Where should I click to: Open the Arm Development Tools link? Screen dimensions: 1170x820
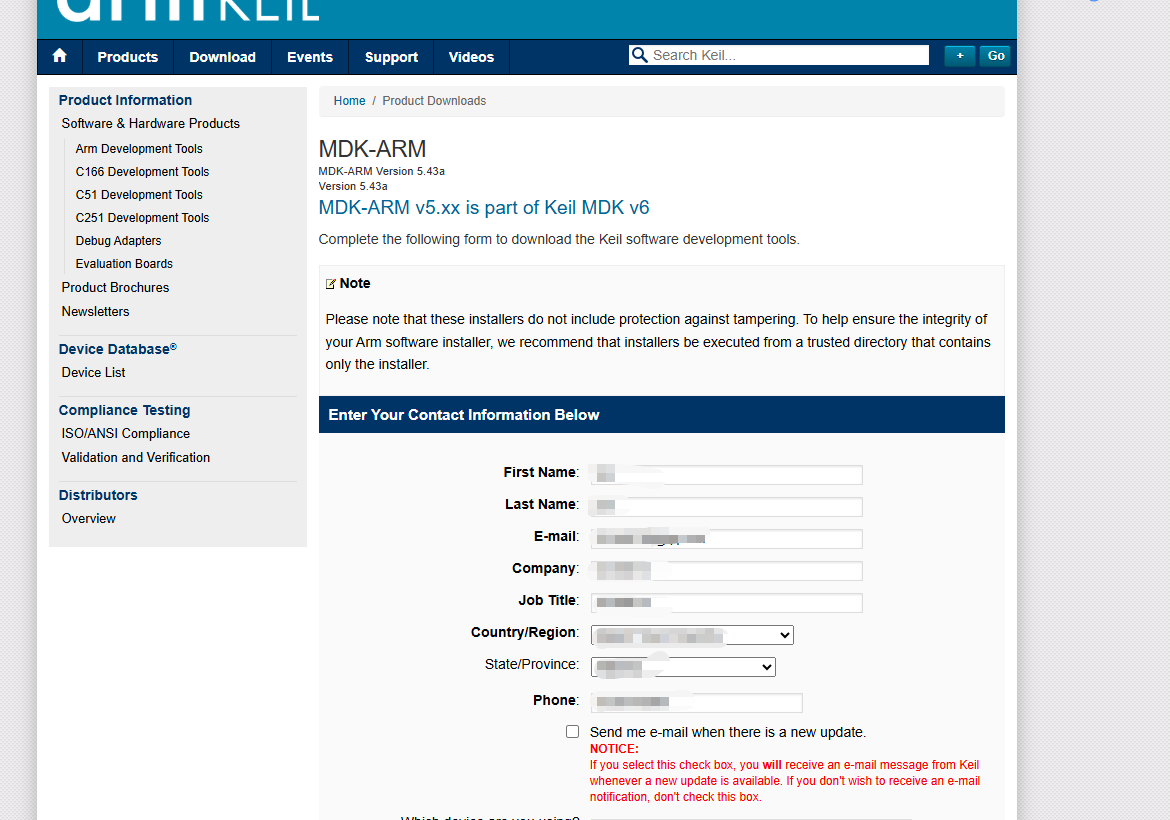tap(139, 149)
